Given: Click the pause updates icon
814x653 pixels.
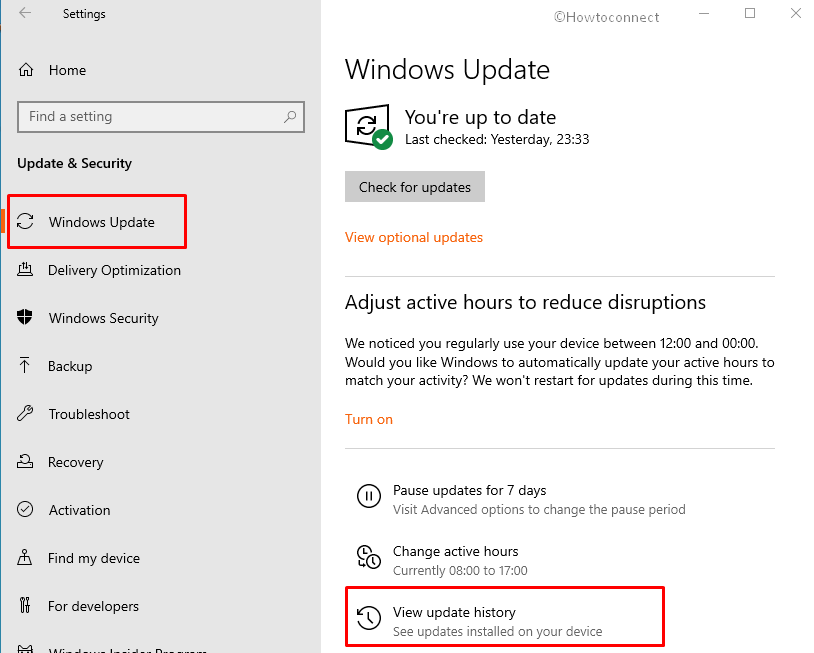Looking at the screenshot, I should tap(368, 497).
